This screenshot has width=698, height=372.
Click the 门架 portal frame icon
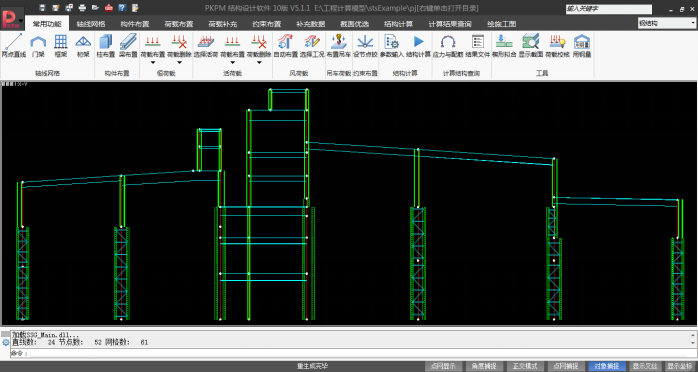(38, 46)
